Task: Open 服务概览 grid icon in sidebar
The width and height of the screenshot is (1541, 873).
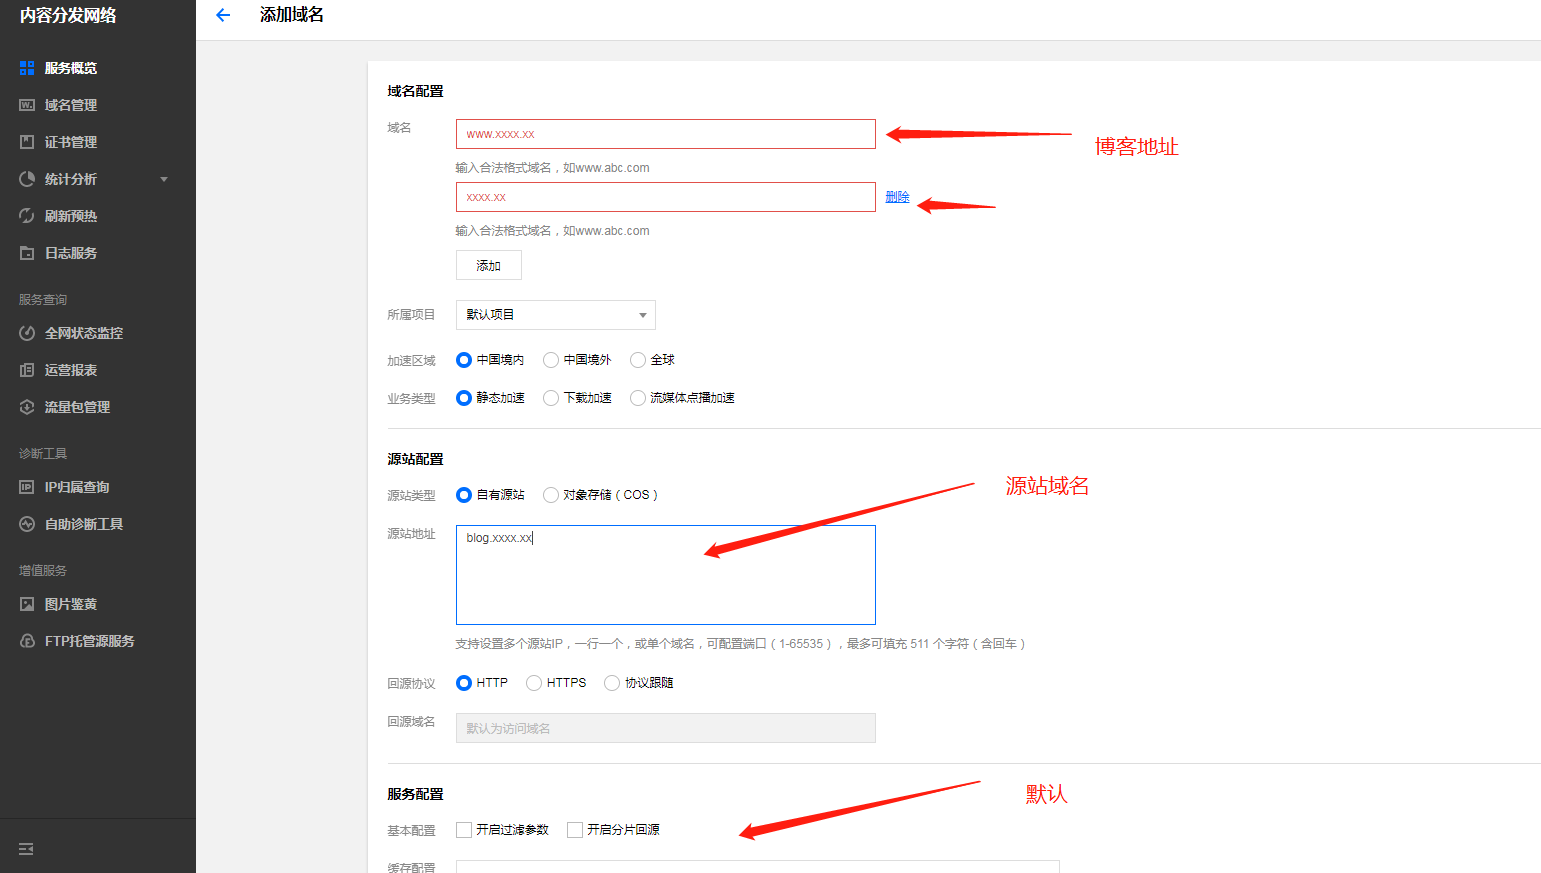Action: click(27, 68)
